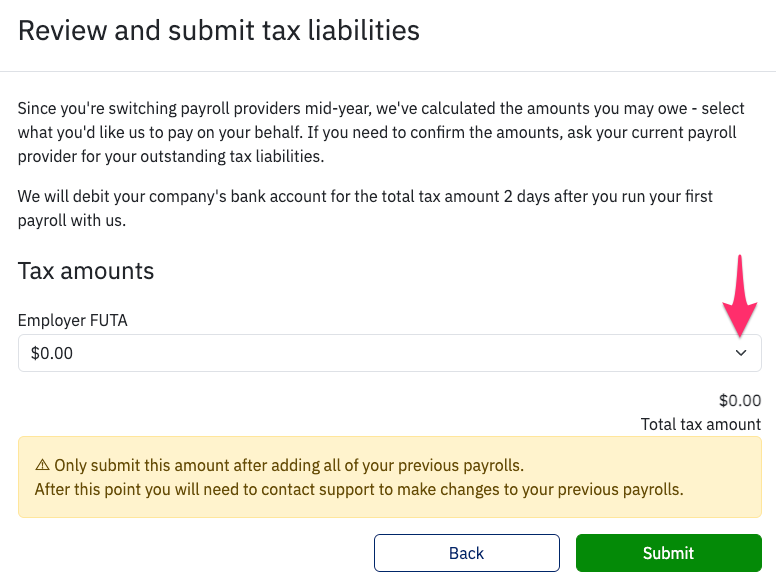Image resolution: width=776 pixels, height=587 pixels.
Task: Click the Total tax amount label
Action: click(700, 424)
